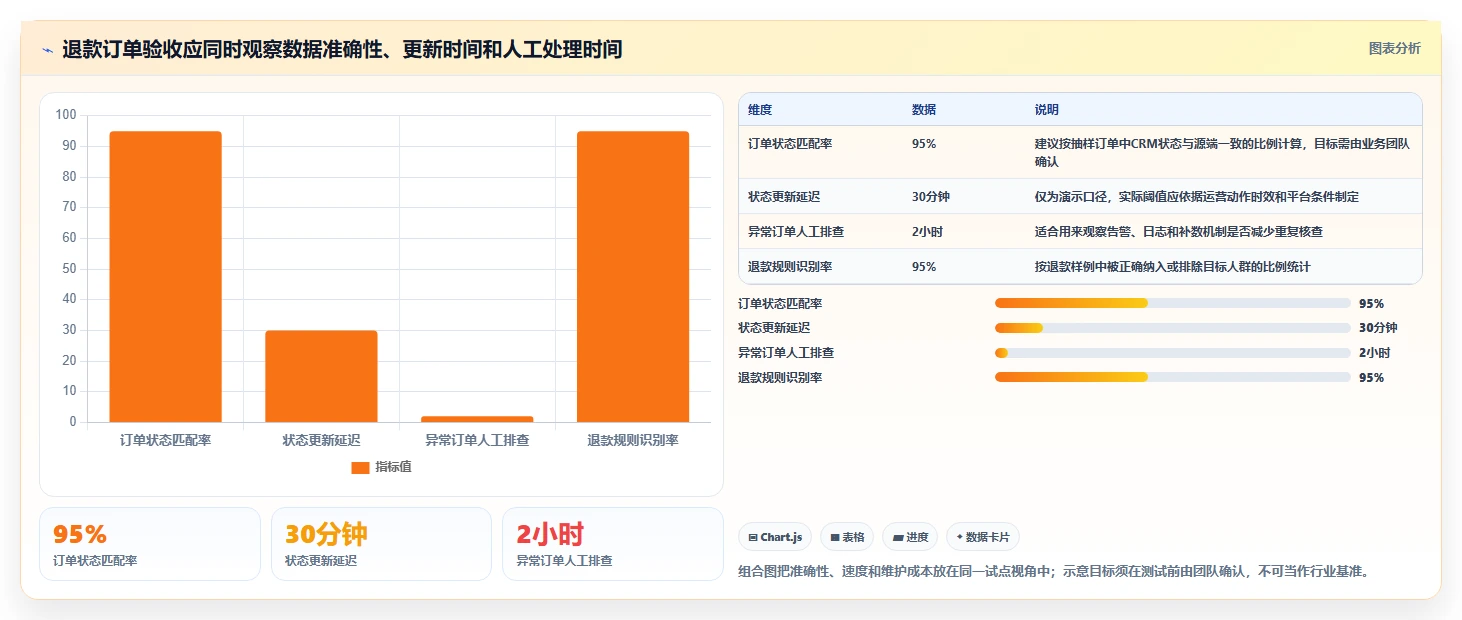The image size is (1462, 620).
Task: Click the 30分钟 value in table
Action: 931,197
